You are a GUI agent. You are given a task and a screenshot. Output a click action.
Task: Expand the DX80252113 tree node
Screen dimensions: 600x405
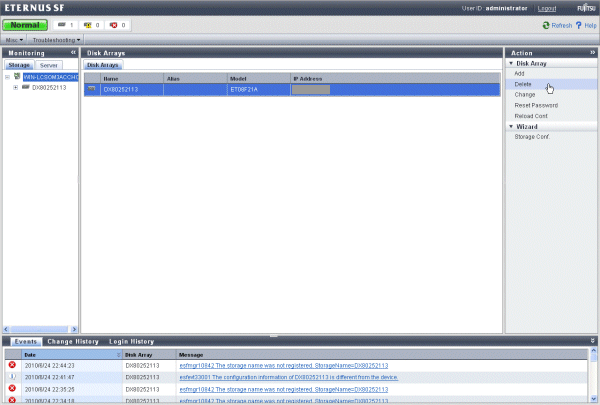click(x=15, y=87)
